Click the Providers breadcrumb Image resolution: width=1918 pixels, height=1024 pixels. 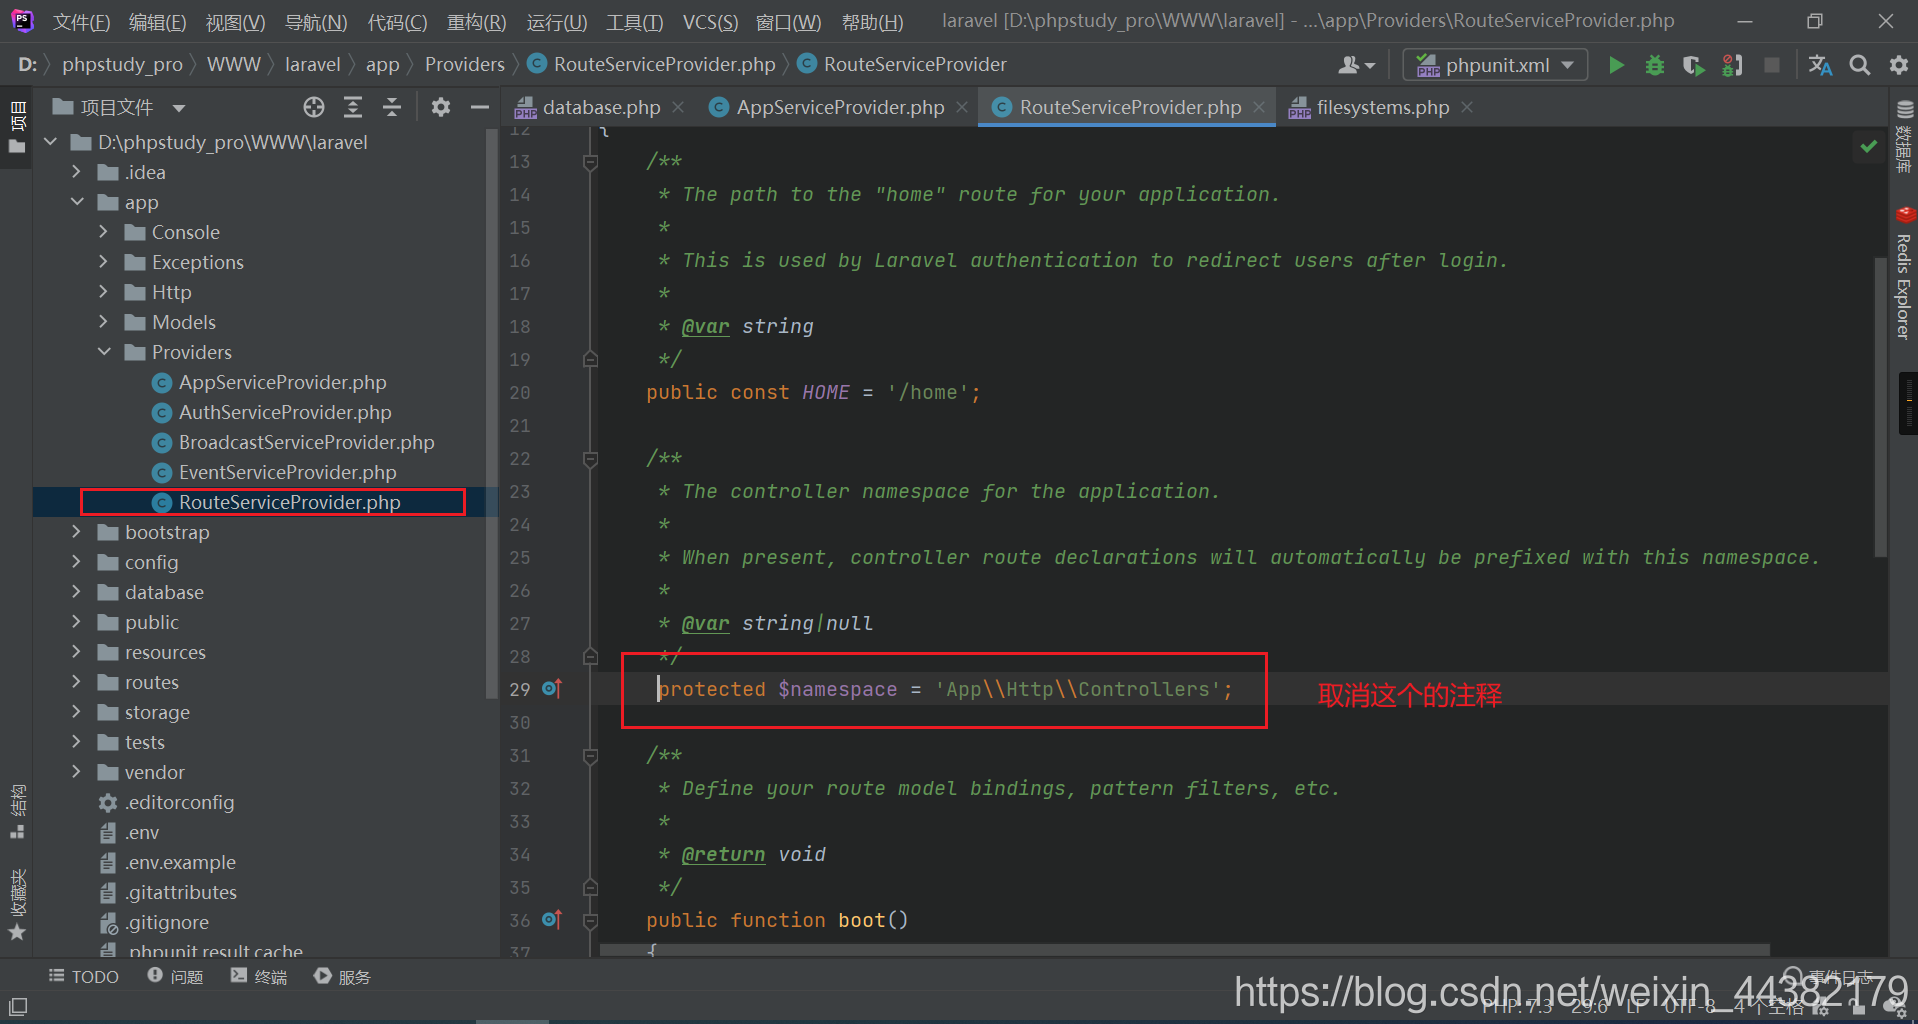(464, 65)
